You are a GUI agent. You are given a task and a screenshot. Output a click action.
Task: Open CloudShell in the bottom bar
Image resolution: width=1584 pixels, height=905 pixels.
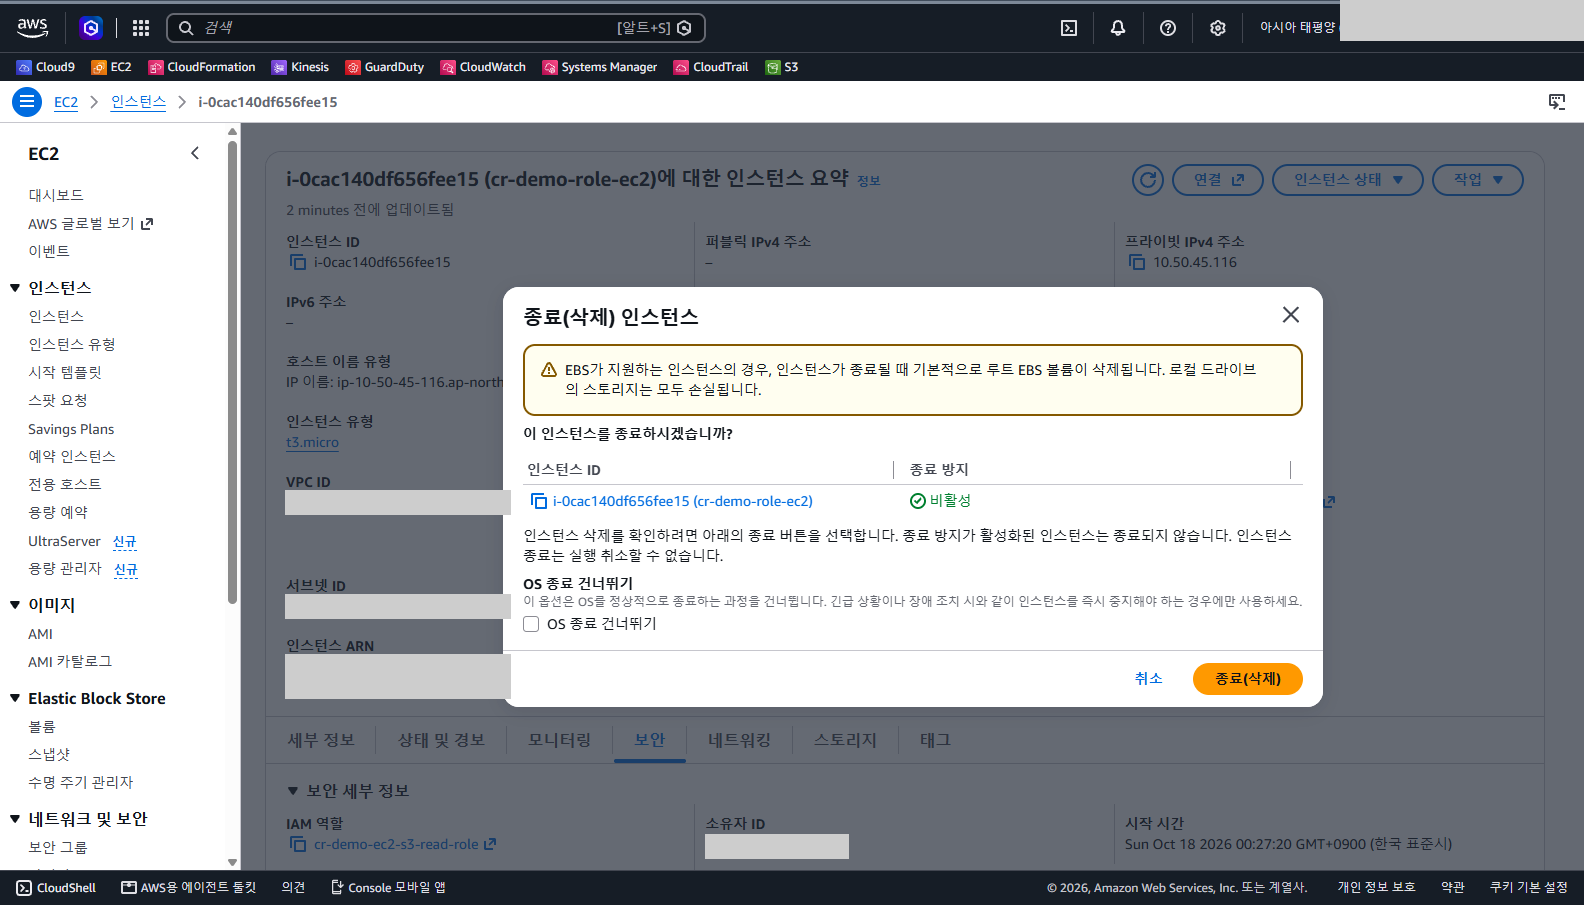57,888
